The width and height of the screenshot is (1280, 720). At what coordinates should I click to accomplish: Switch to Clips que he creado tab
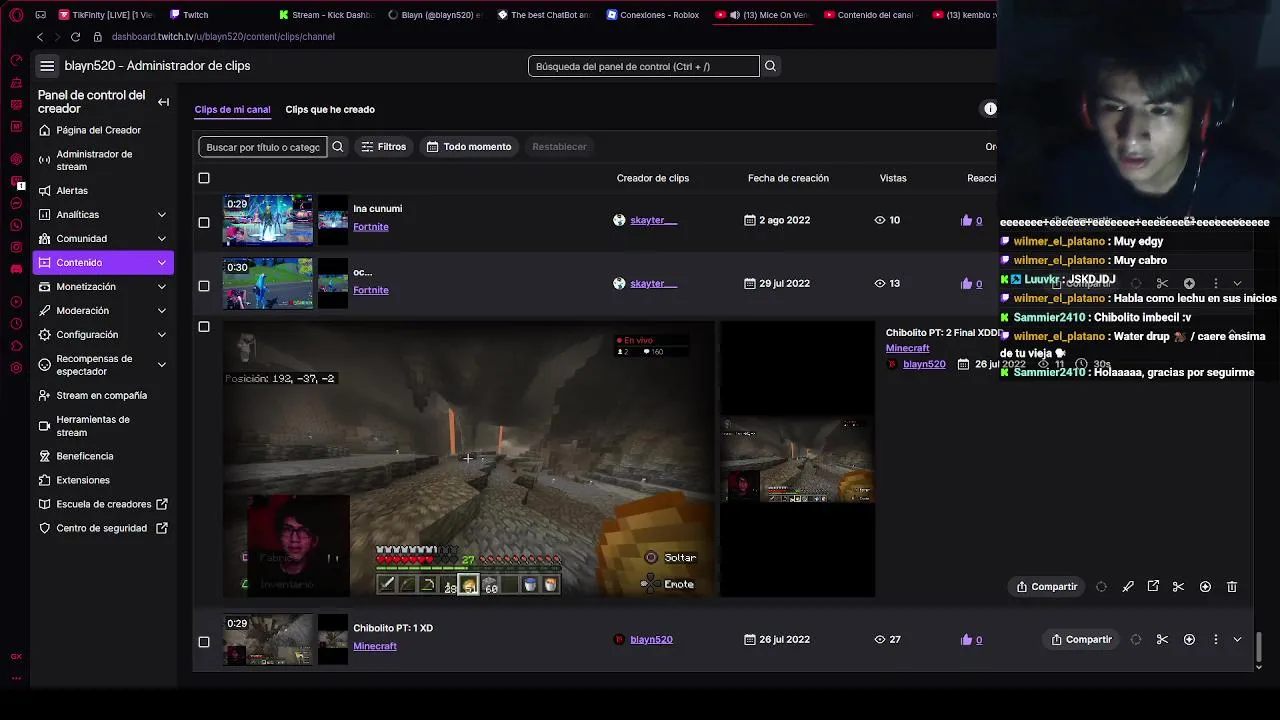[330, 110]
